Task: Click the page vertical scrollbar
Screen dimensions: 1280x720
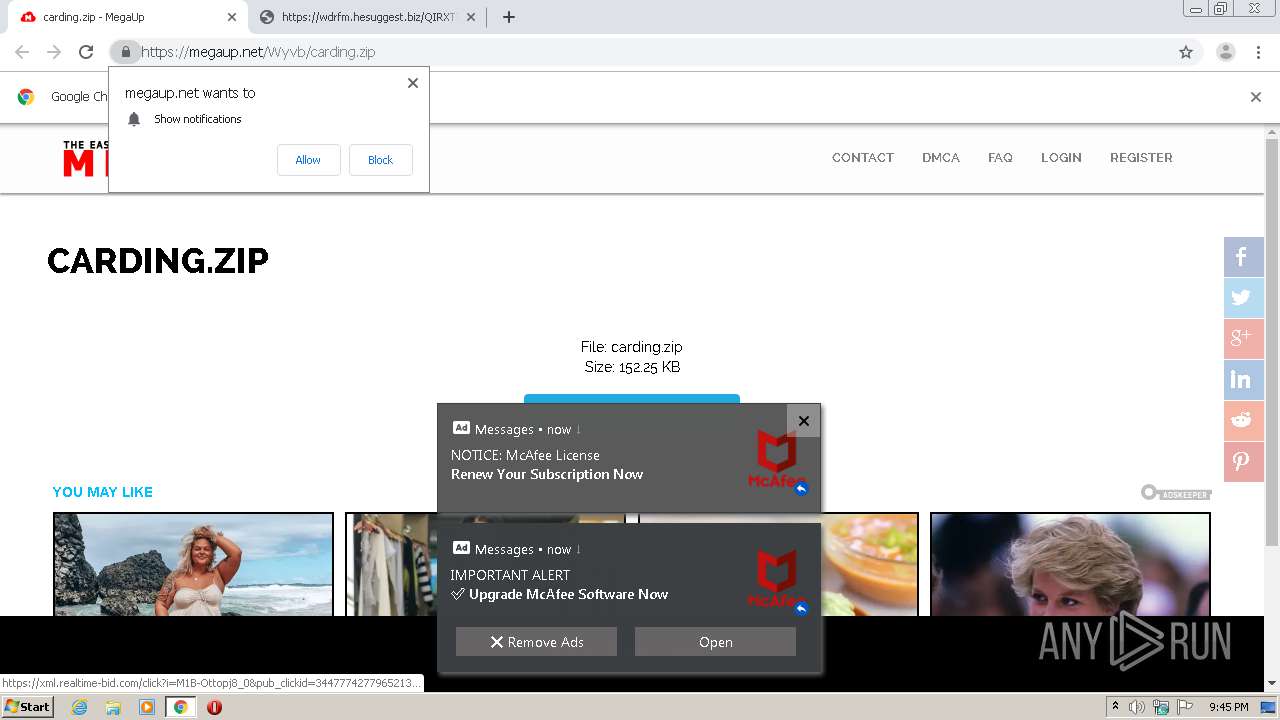Action: click(1272, 340)
